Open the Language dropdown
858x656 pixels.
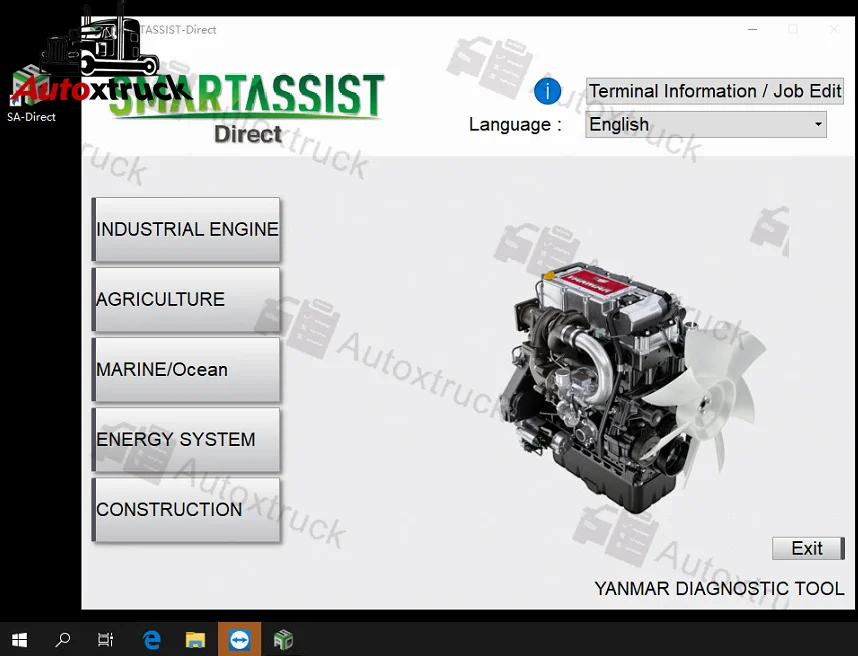705,124
